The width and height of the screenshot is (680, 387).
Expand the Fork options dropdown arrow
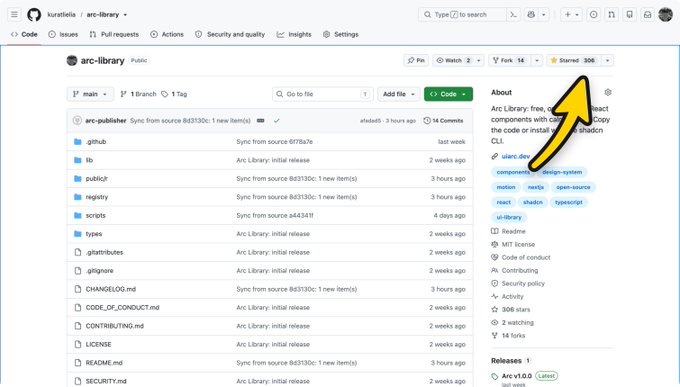click(537, 60)
